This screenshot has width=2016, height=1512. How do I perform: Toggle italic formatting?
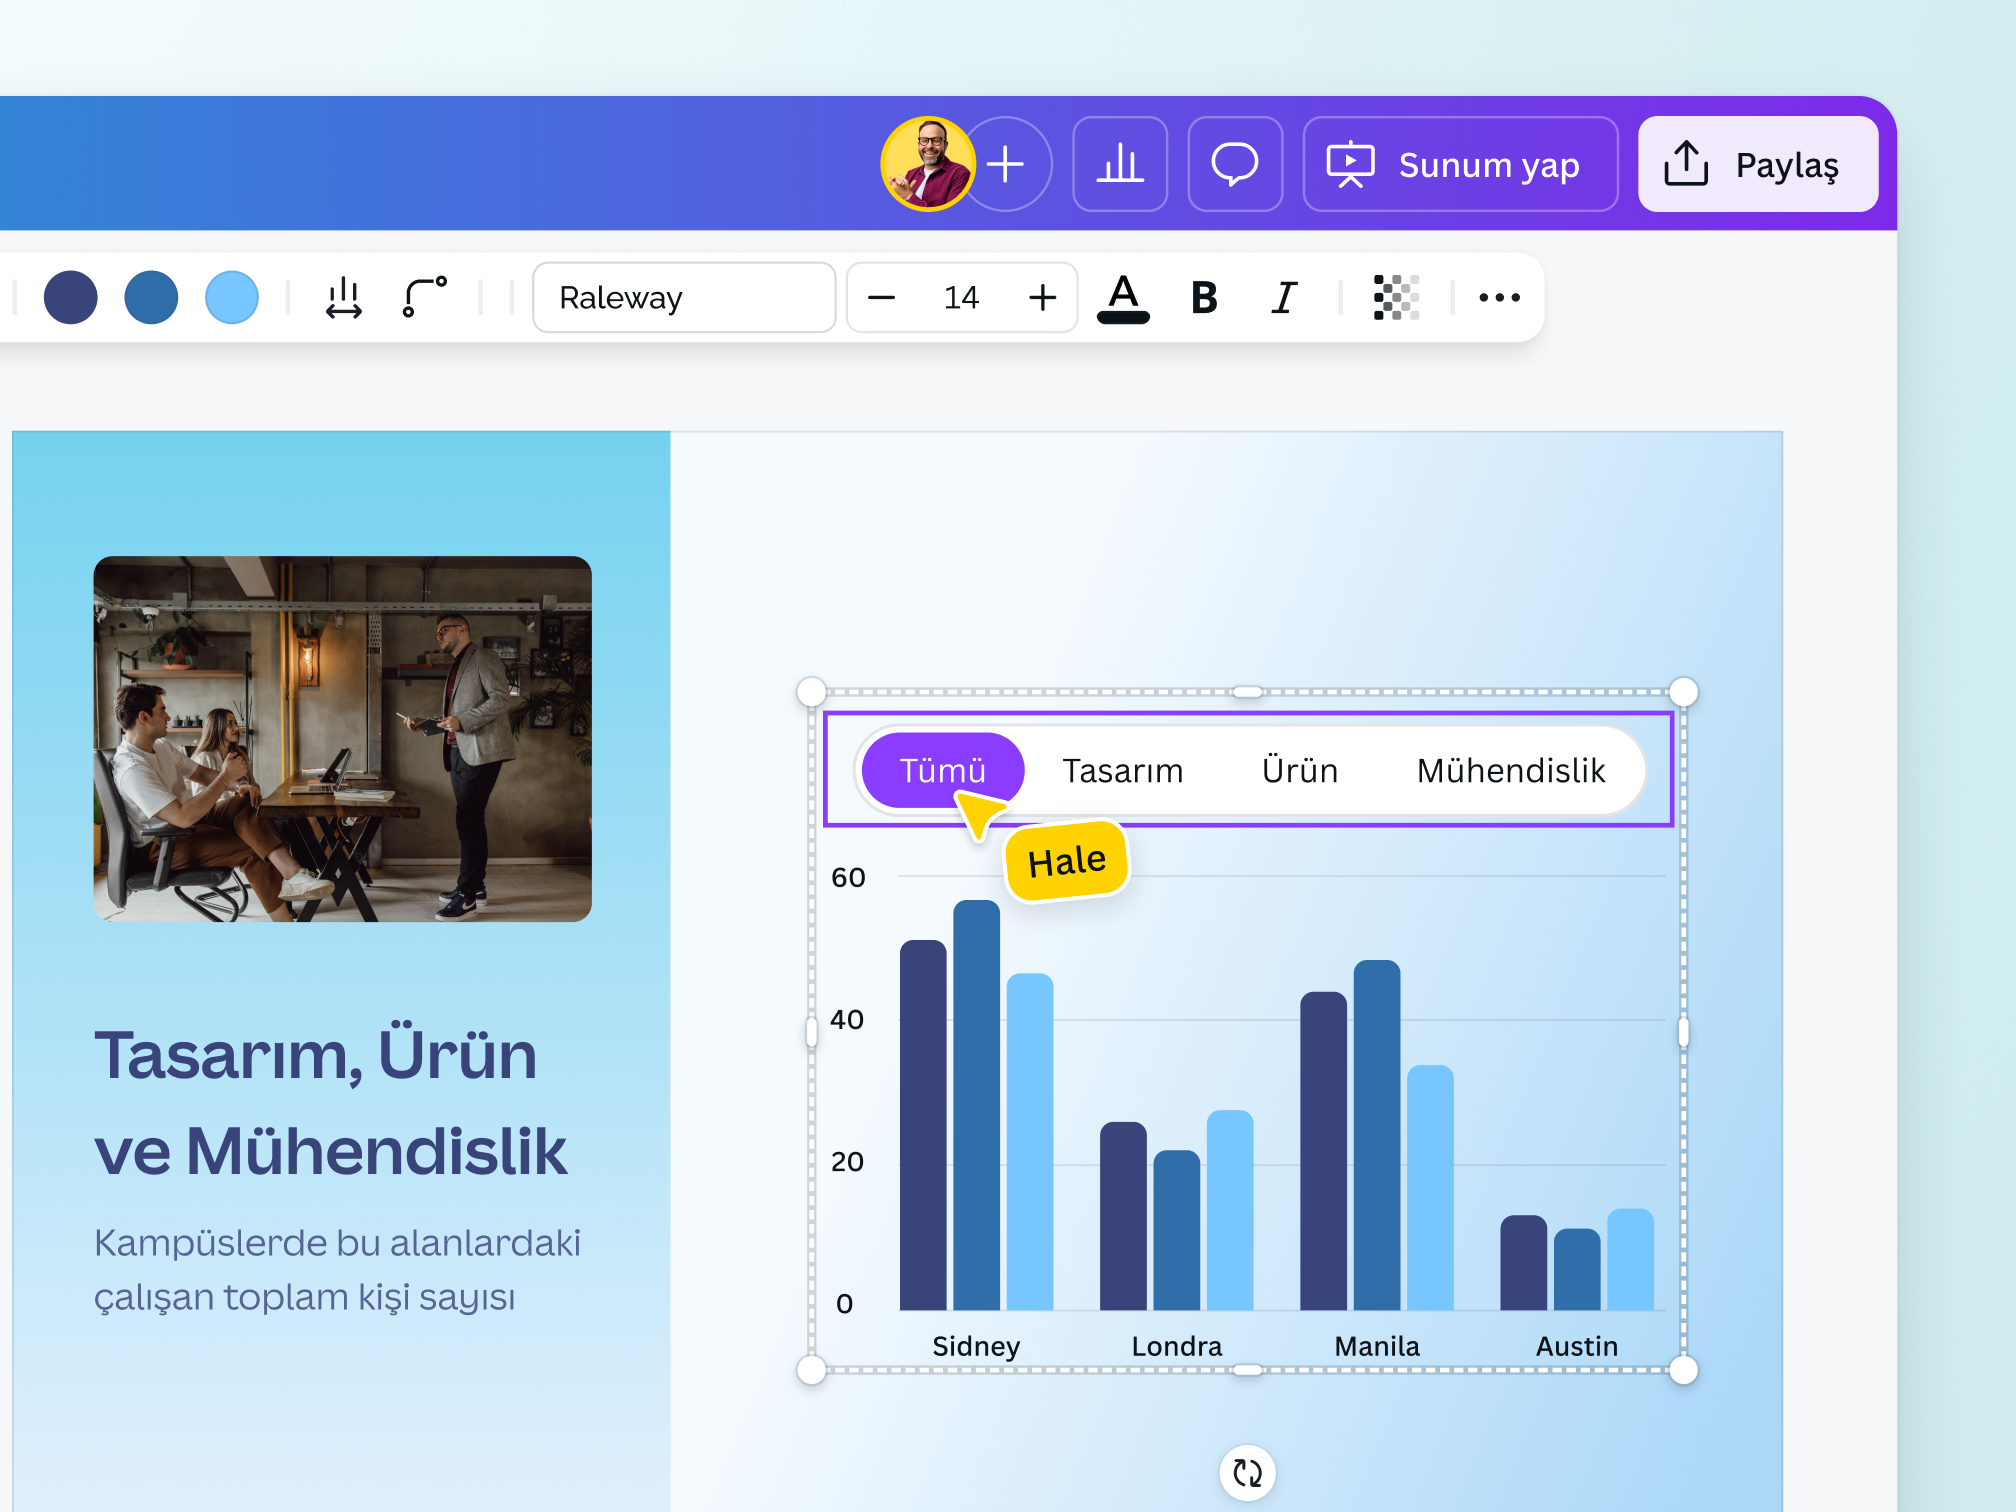pyautogui.click(x=1285, y=297)
